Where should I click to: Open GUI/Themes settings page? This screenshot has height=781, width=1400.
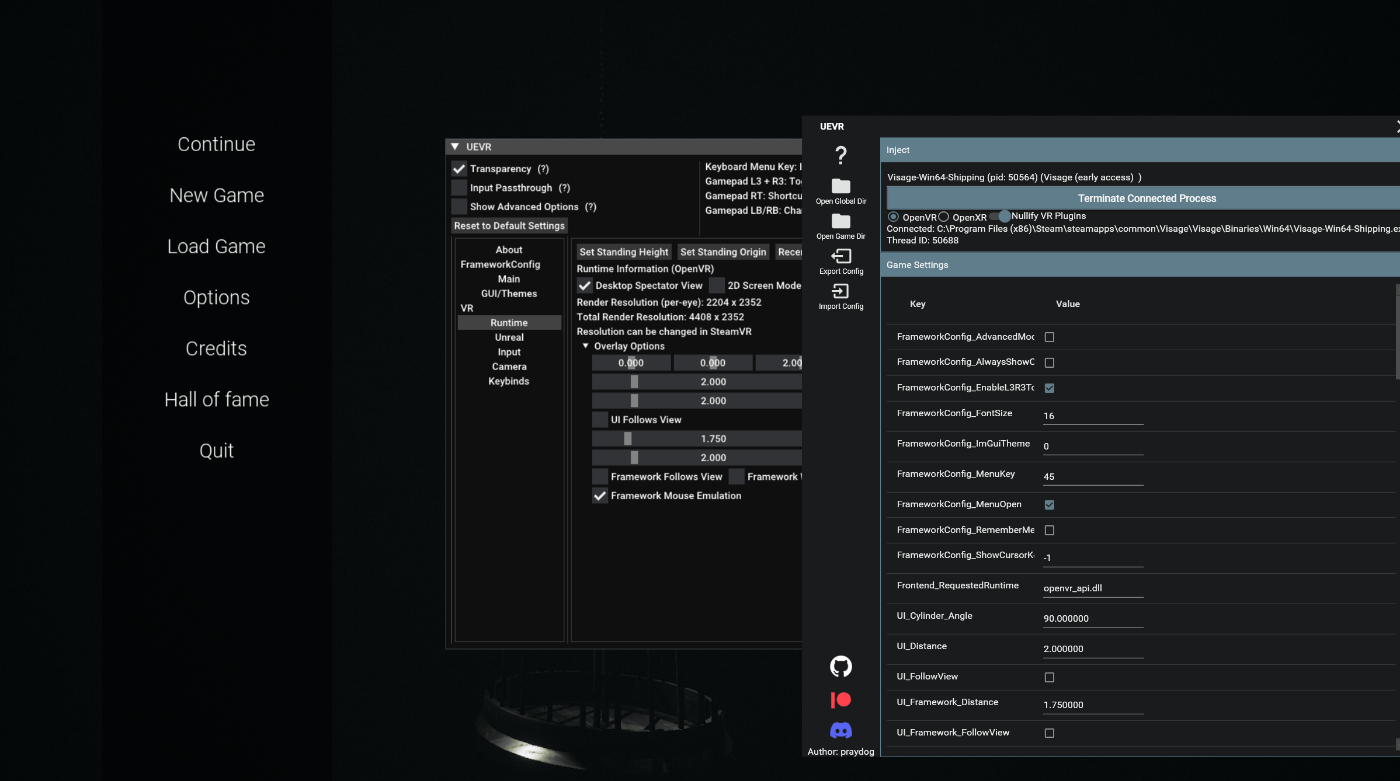(509, 294)
